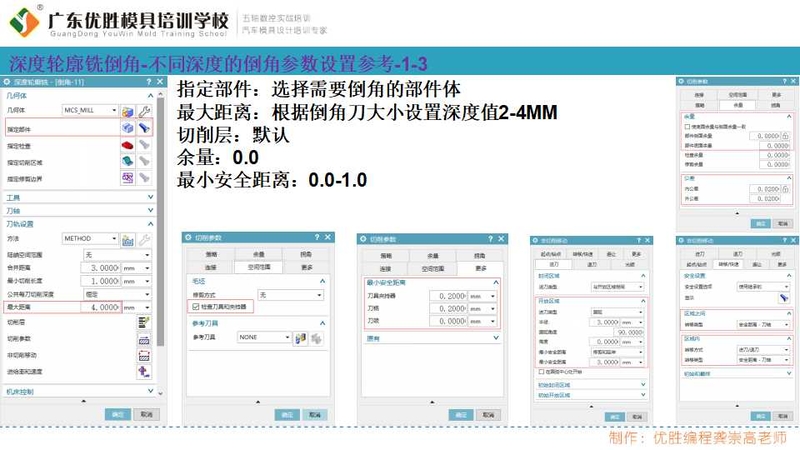Open the 切削参数 cutting parameters icon
The height and width of the screenshot is (450, 800).
144,339
